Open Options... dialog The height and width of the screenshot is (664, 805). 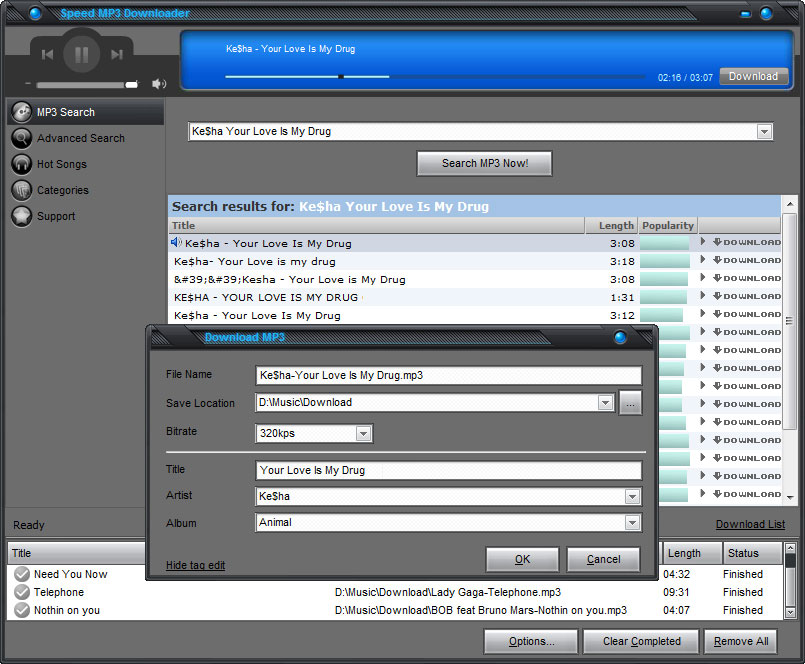[531, 641]
